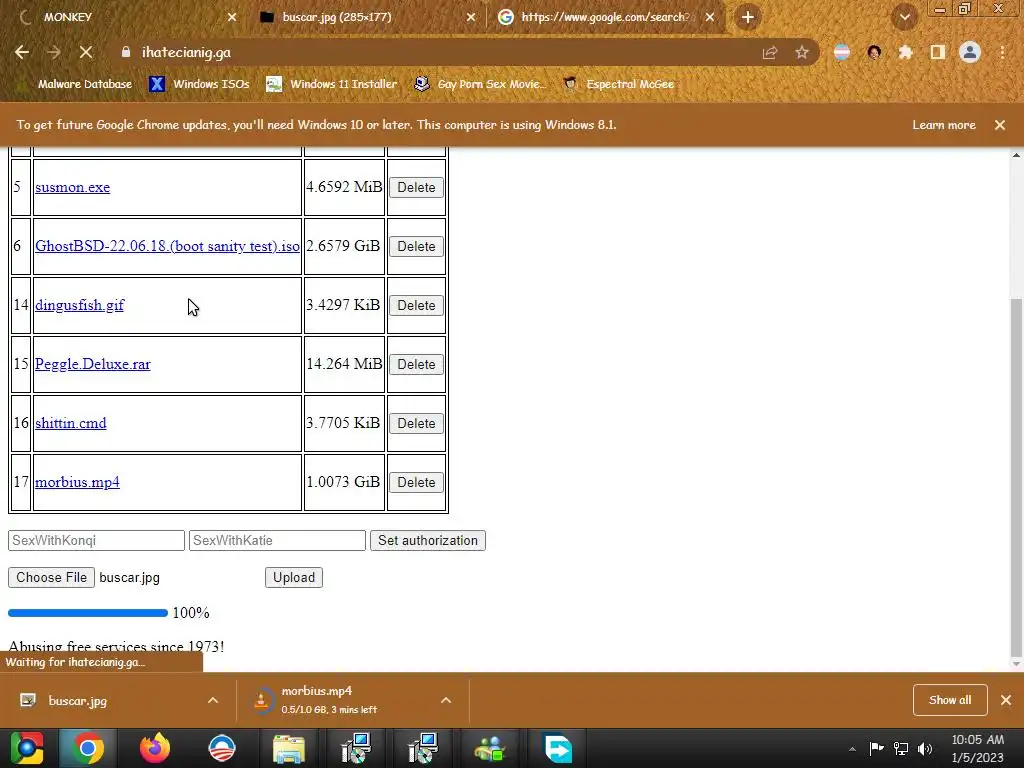Open the dingusfish.gif link
The width and height of the screenshot is (1024, 768).
click(x=80, y=305)
